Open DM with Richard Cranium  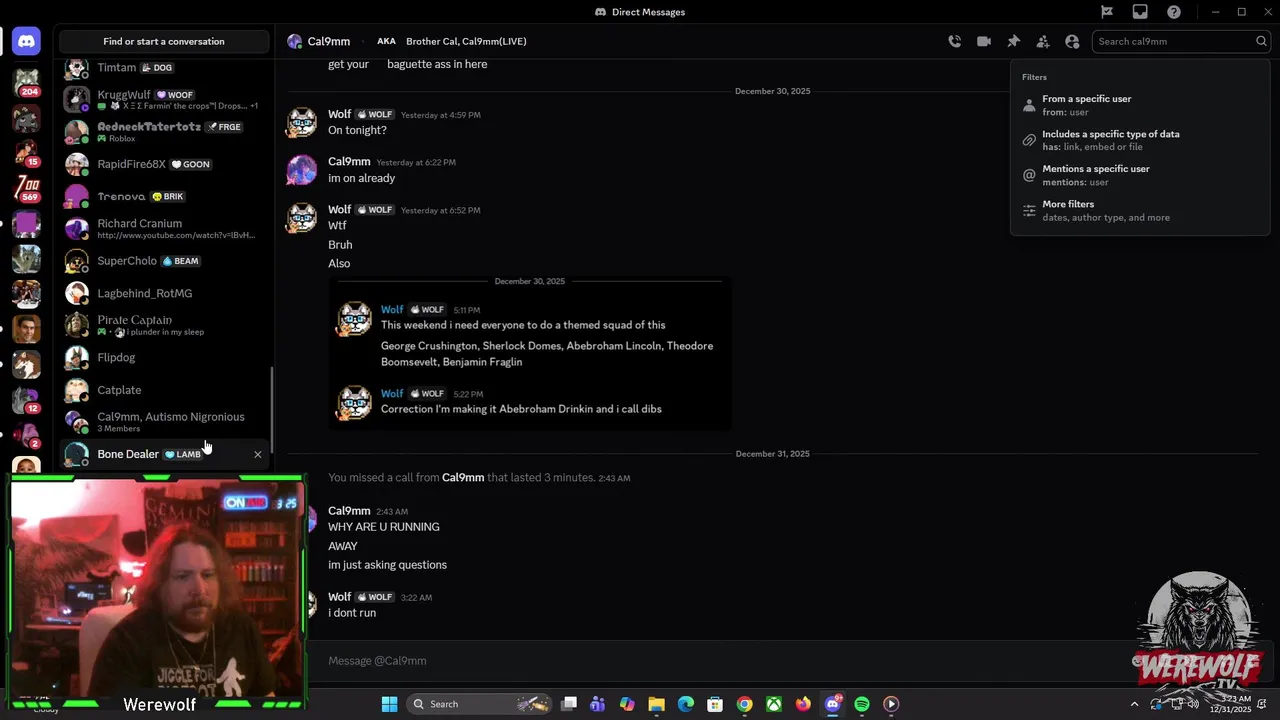[x=164, y=228]
